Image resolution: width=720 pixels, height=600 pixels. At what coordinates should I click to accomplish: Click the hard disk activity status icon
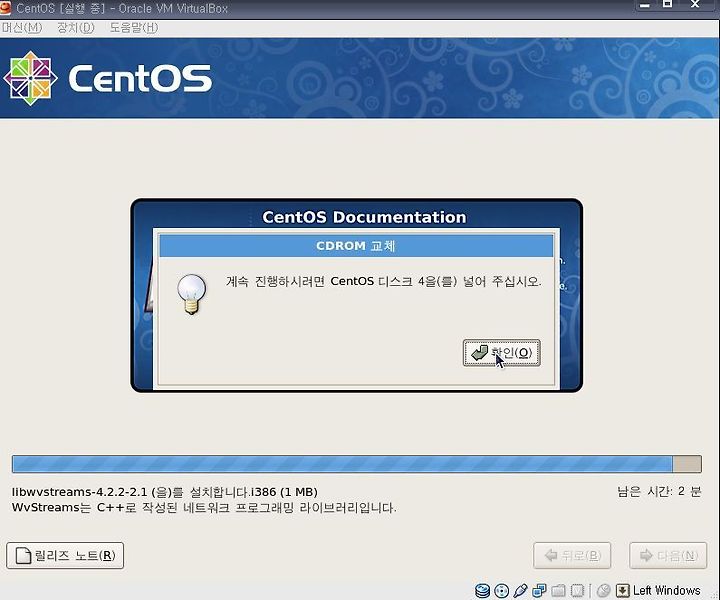pyautogui.click(x=482, y=590)
